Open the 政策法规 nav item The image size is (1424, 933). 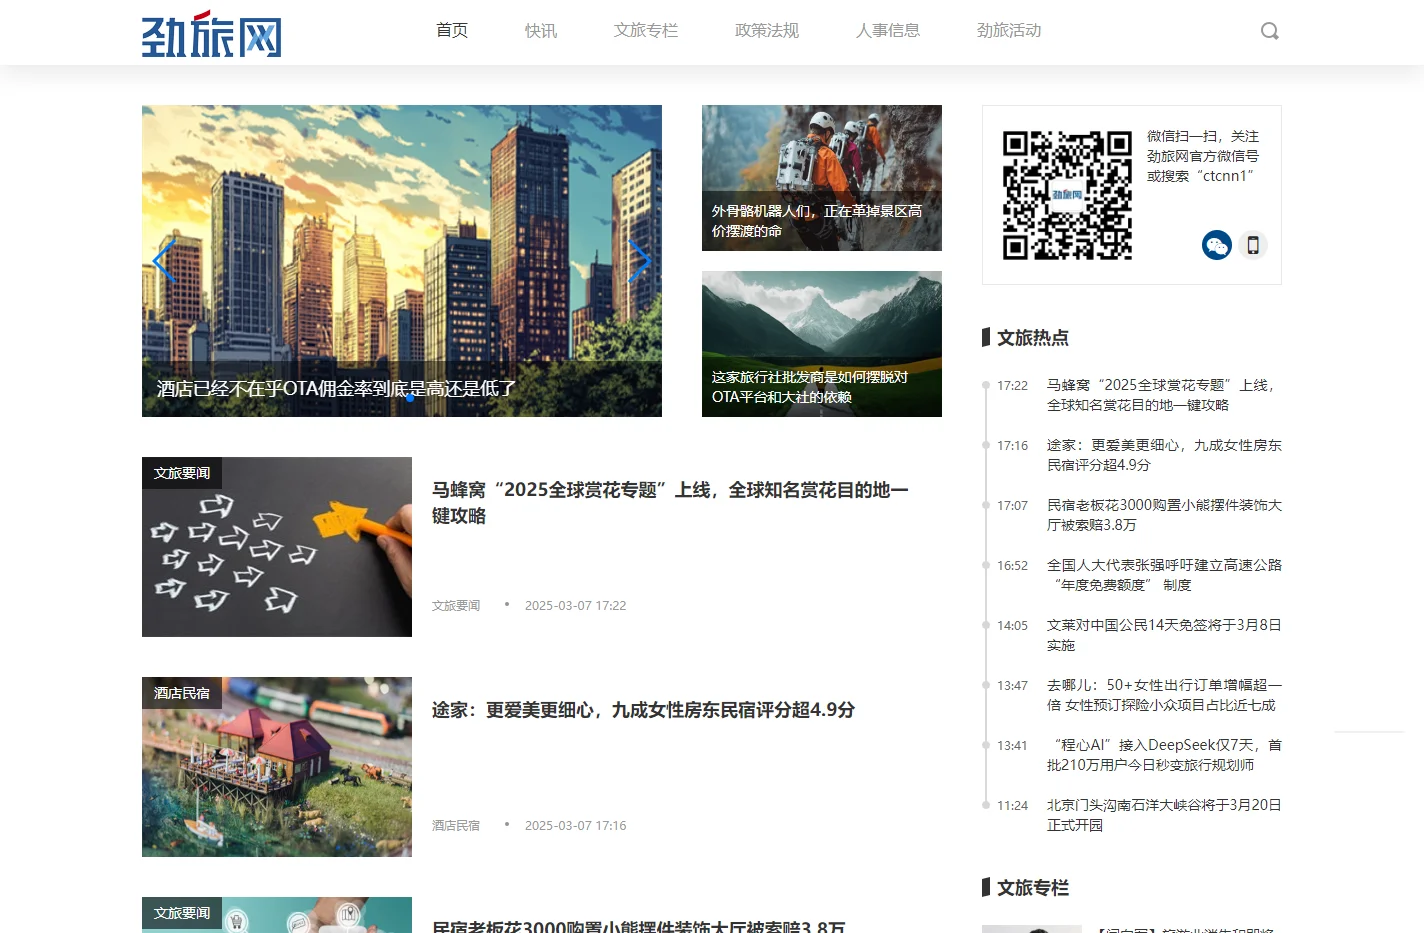click(x=767, y=30)
